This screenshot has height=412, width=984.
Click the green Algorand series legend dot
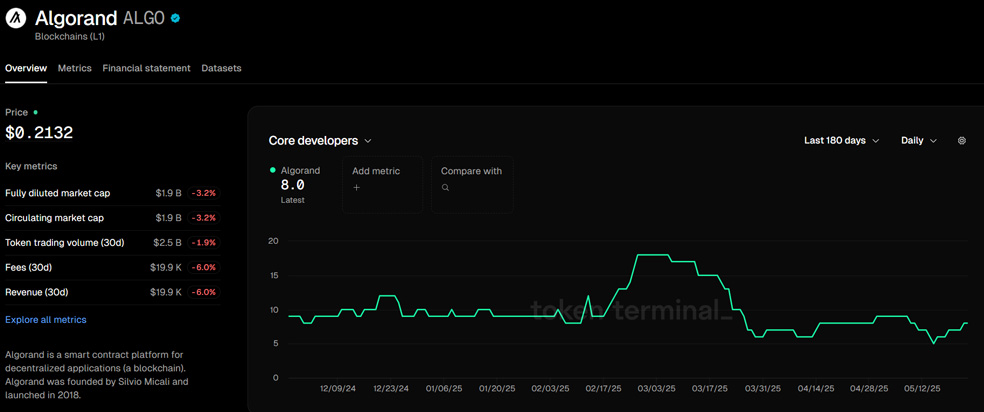pyautogui.click(x=273, y=171)
